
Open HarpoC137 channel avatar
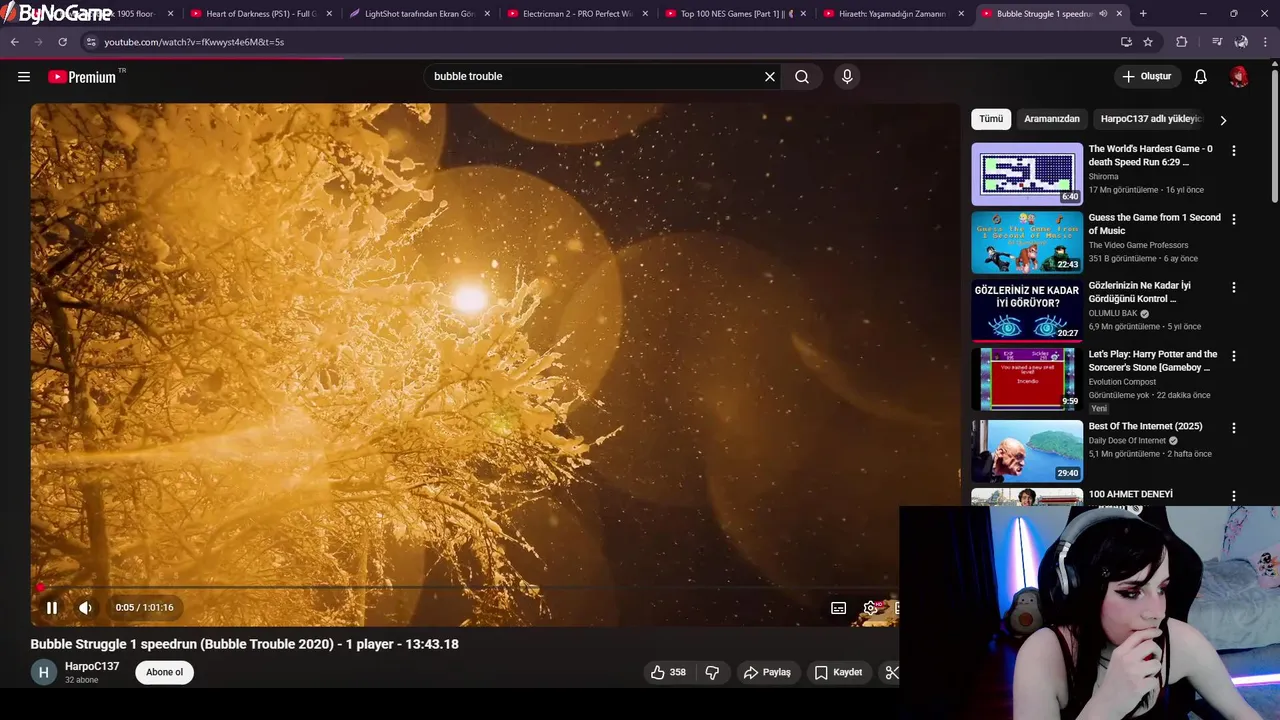point(43,672)
